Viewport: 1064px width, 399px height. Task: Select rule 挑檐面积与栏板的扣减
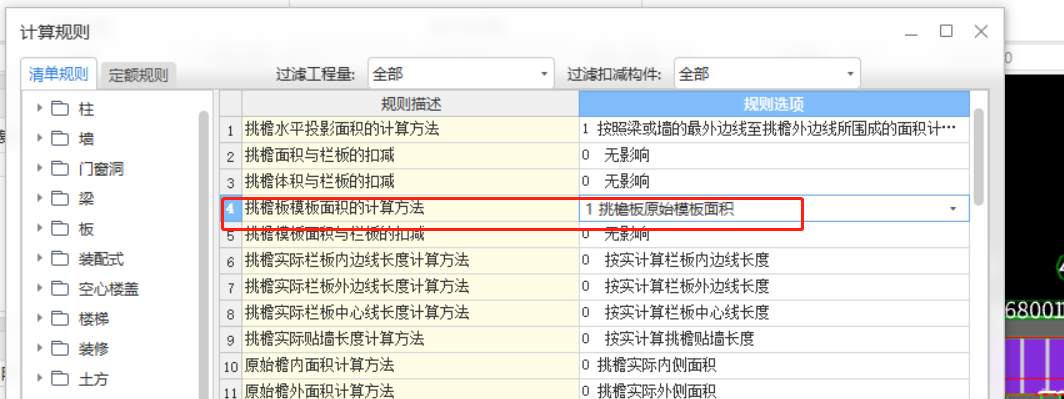[411, 155]
